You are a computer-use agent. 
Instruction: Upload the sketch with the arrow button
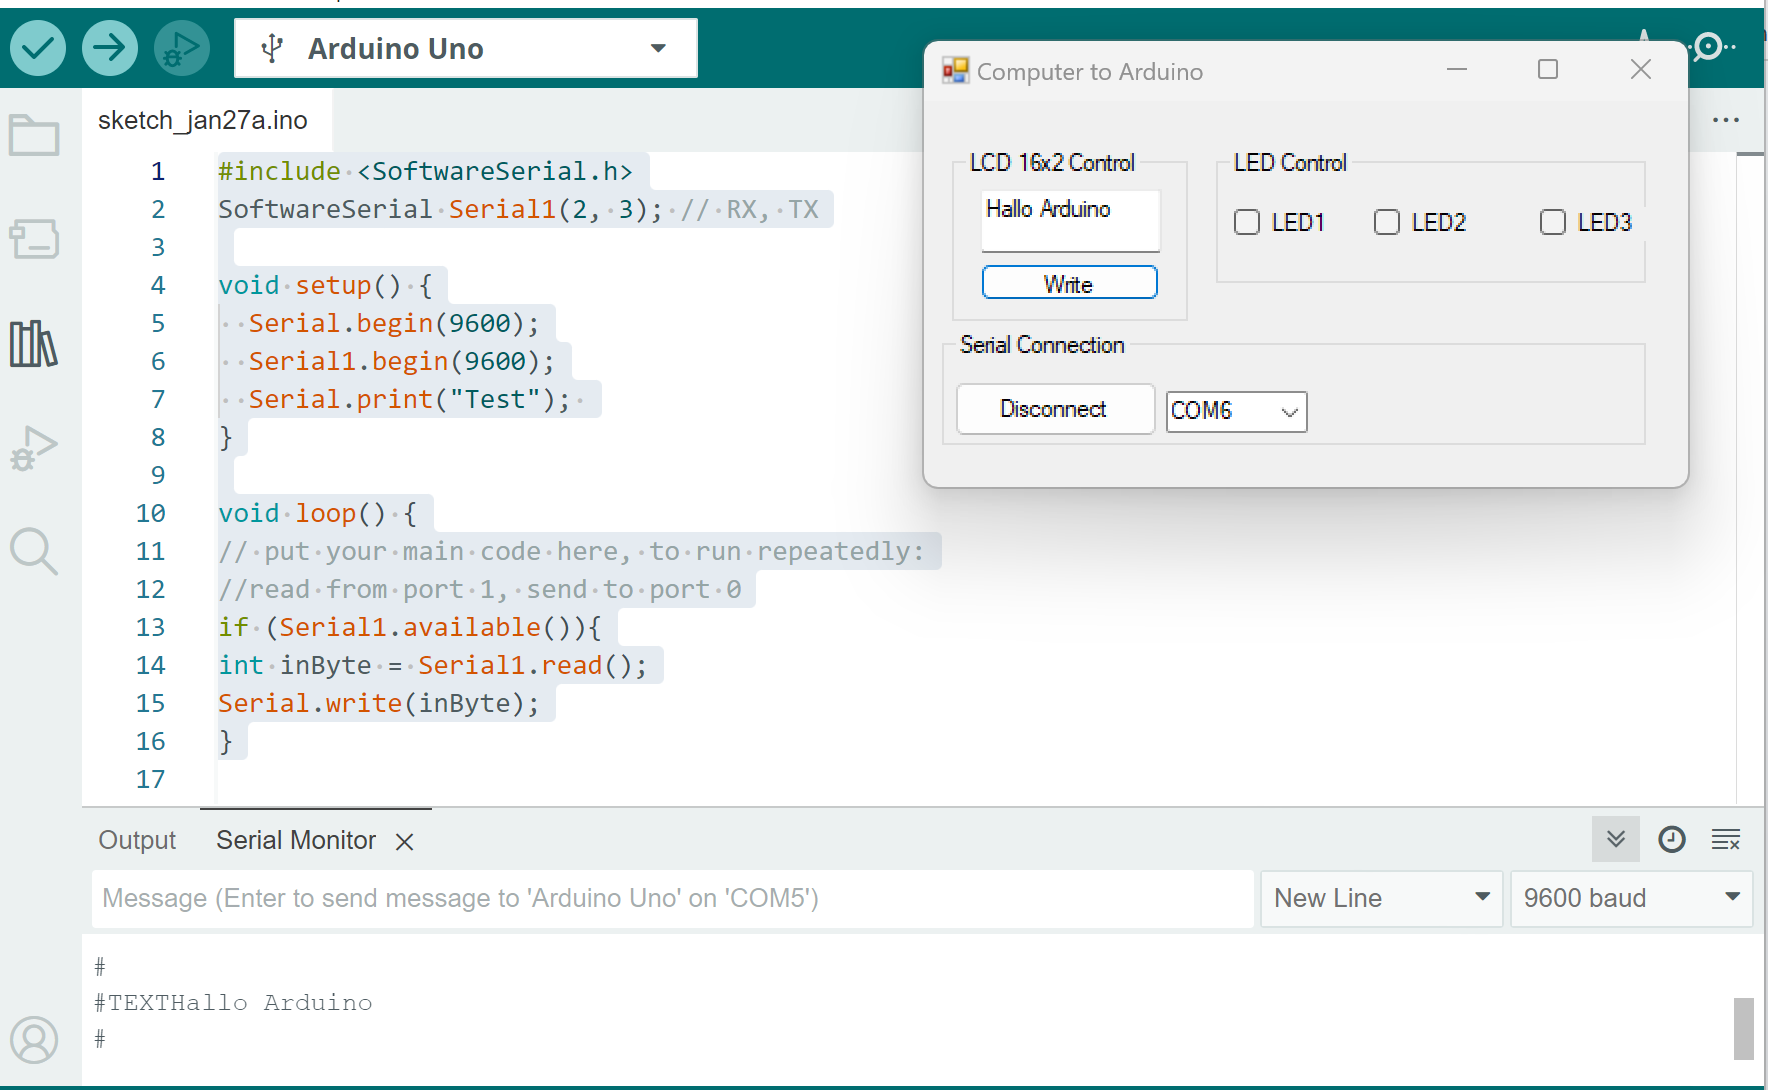click(x=110, y=48)
